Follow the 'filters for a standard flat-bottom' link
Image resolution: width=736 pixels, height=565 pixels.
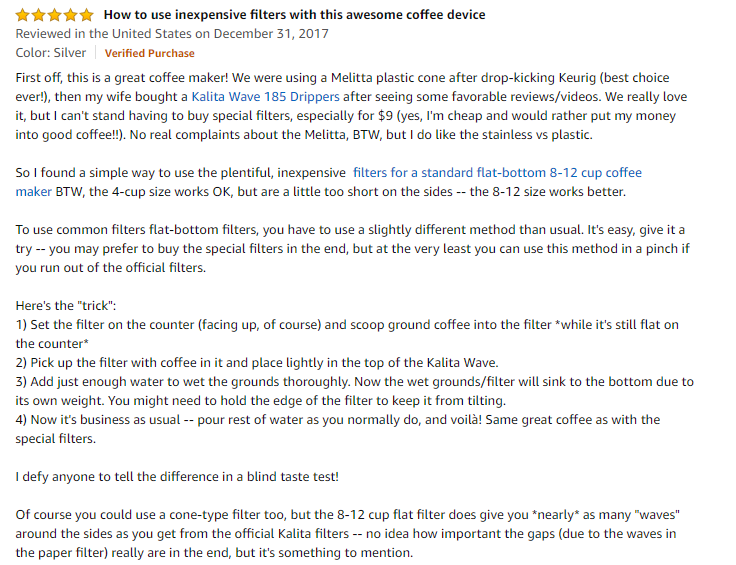497,173
